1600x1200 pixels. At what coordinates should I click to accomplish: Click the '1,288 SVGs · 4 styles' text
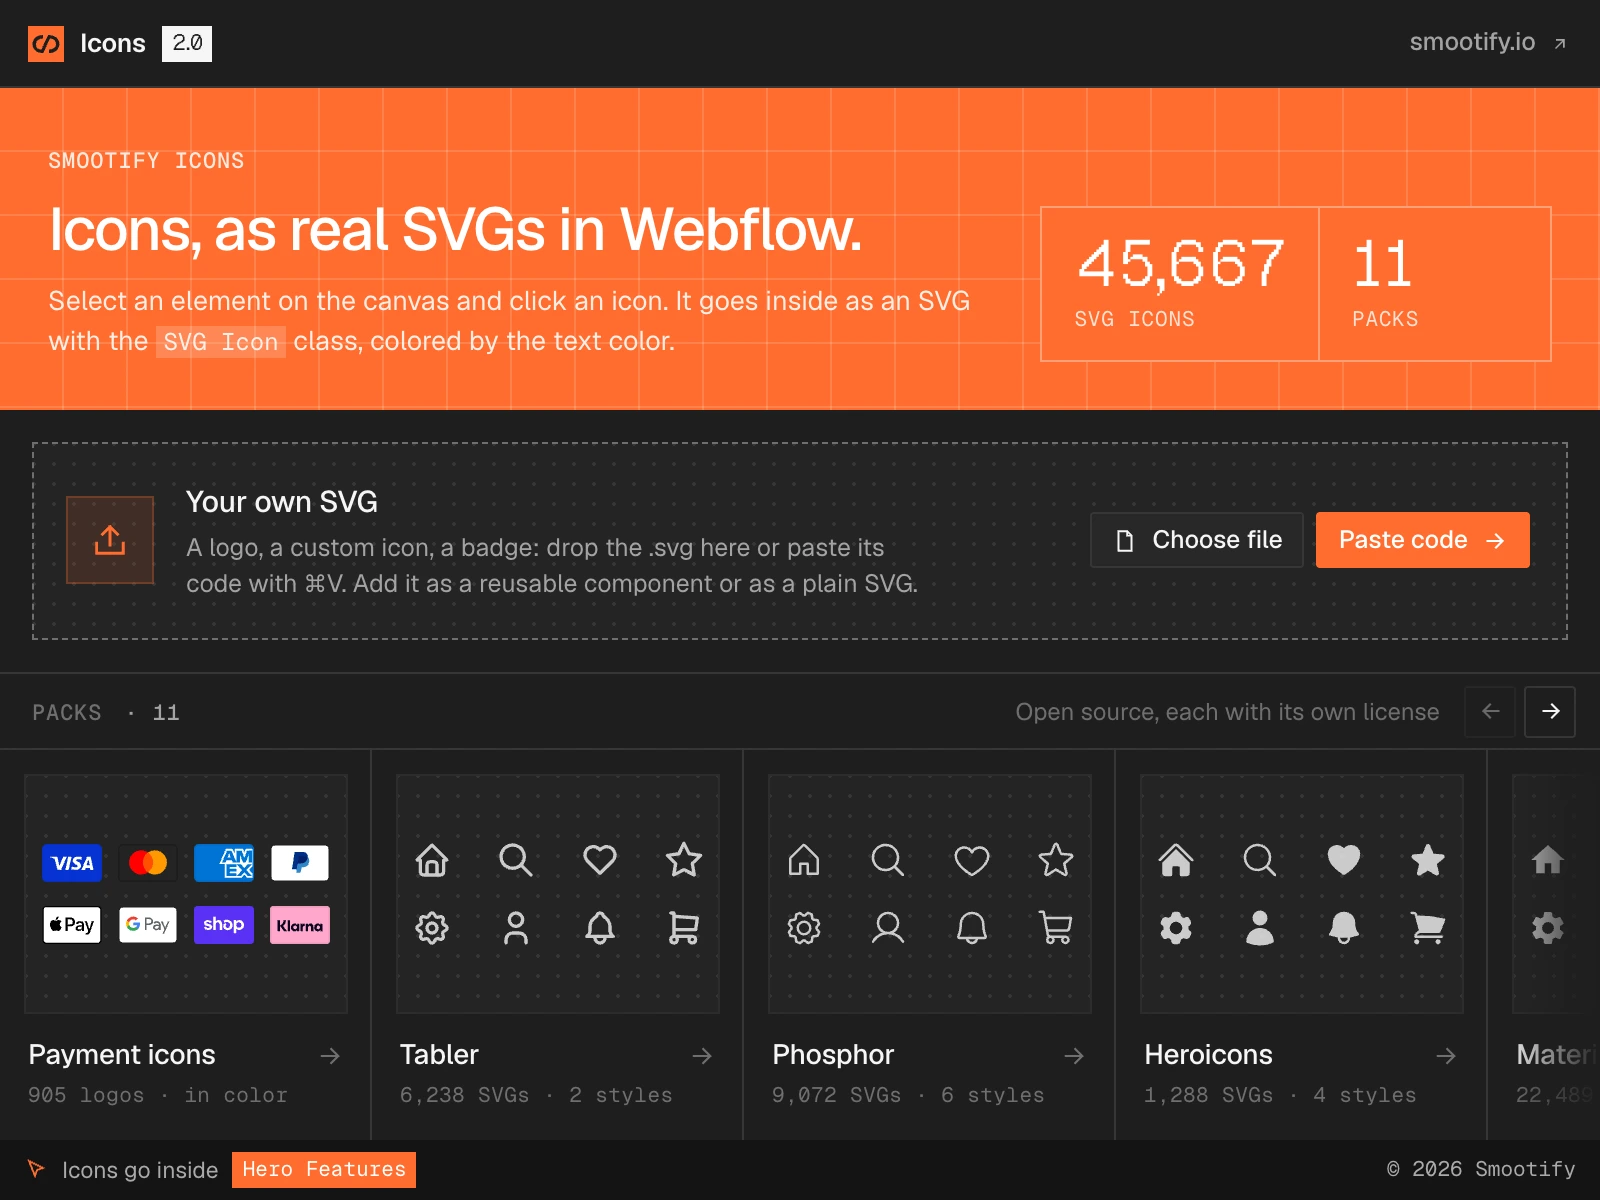click(x=1280, y=1095)
